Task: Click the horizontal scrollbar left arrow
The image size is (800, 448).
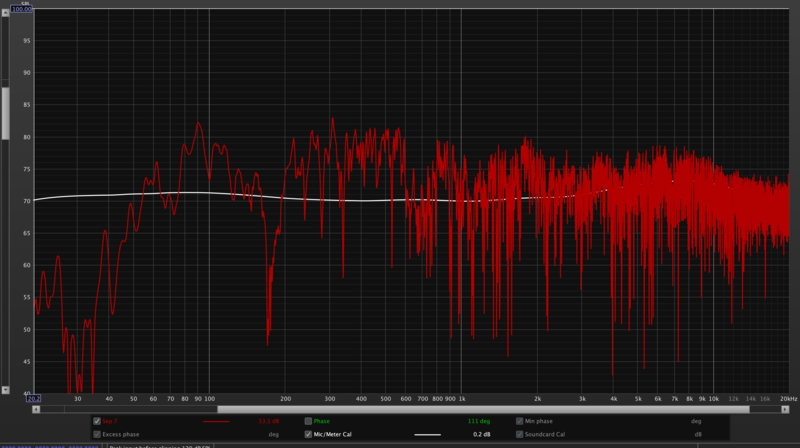Action: [37, 410]
